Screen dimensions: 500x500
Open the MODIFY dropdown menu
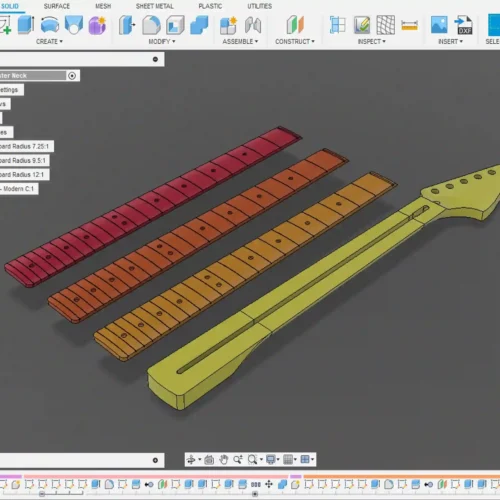(162, 41)
